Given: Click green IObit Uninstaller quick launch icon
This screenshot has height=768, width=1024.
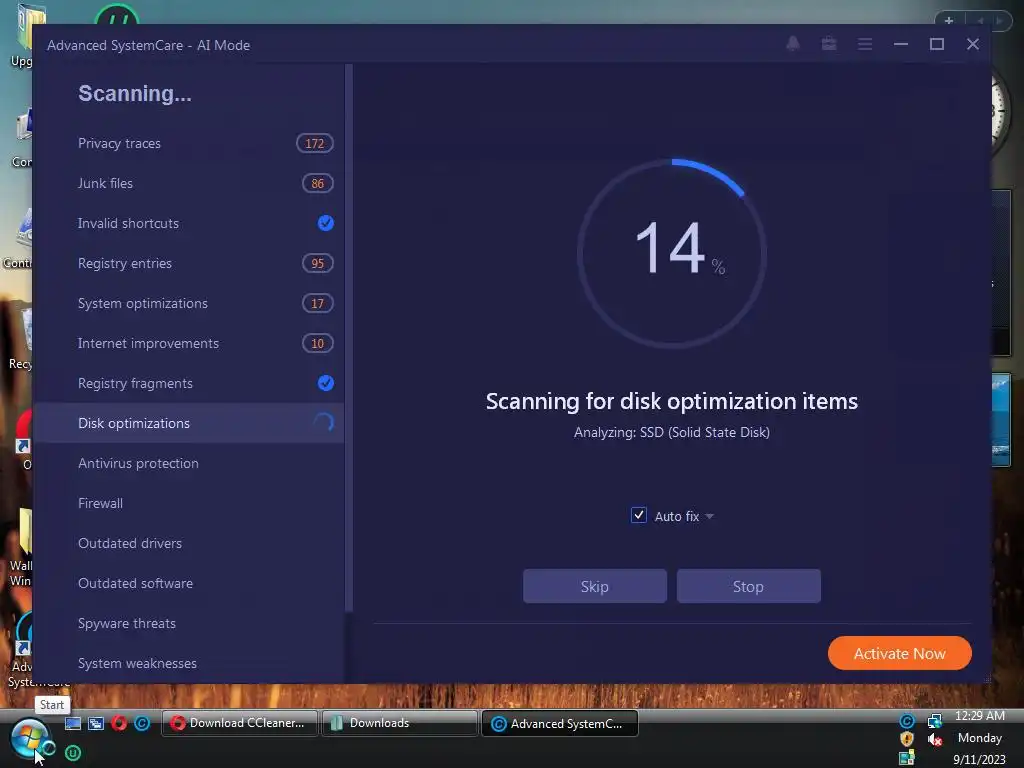Looking at the screenshot, I should 73,753.
